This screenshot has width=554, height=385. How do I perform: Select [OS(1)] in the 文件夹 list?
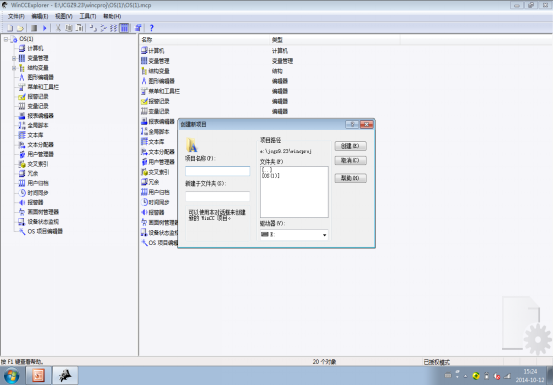tap(271, 176)
